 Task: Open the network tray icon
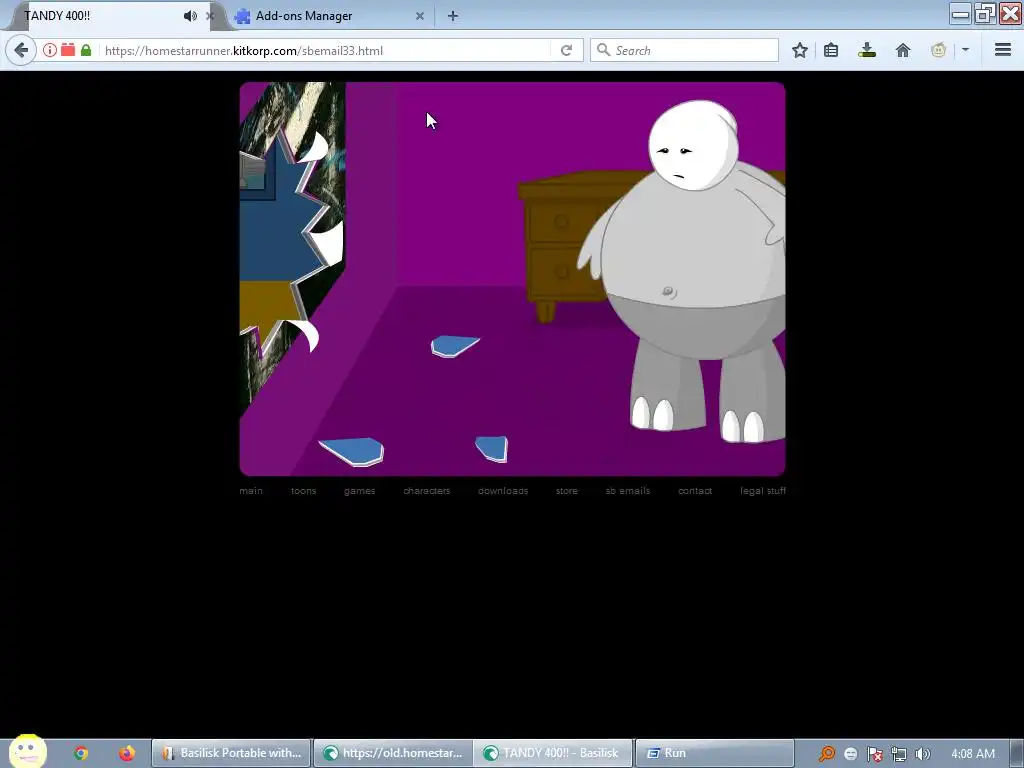click(899, 754)
